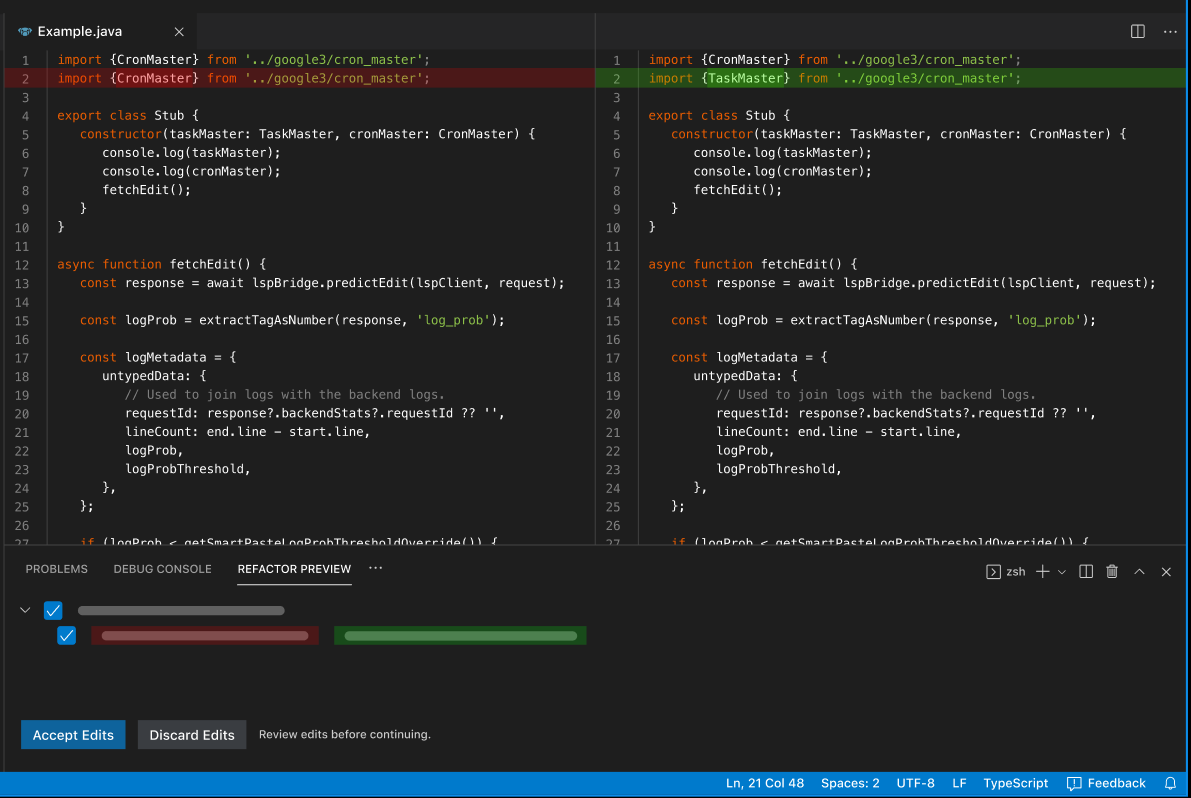Click the Accept Edits button
The height and width of the screenshot is (798, 1191).
pyautogui.click(x=73, y=734)
